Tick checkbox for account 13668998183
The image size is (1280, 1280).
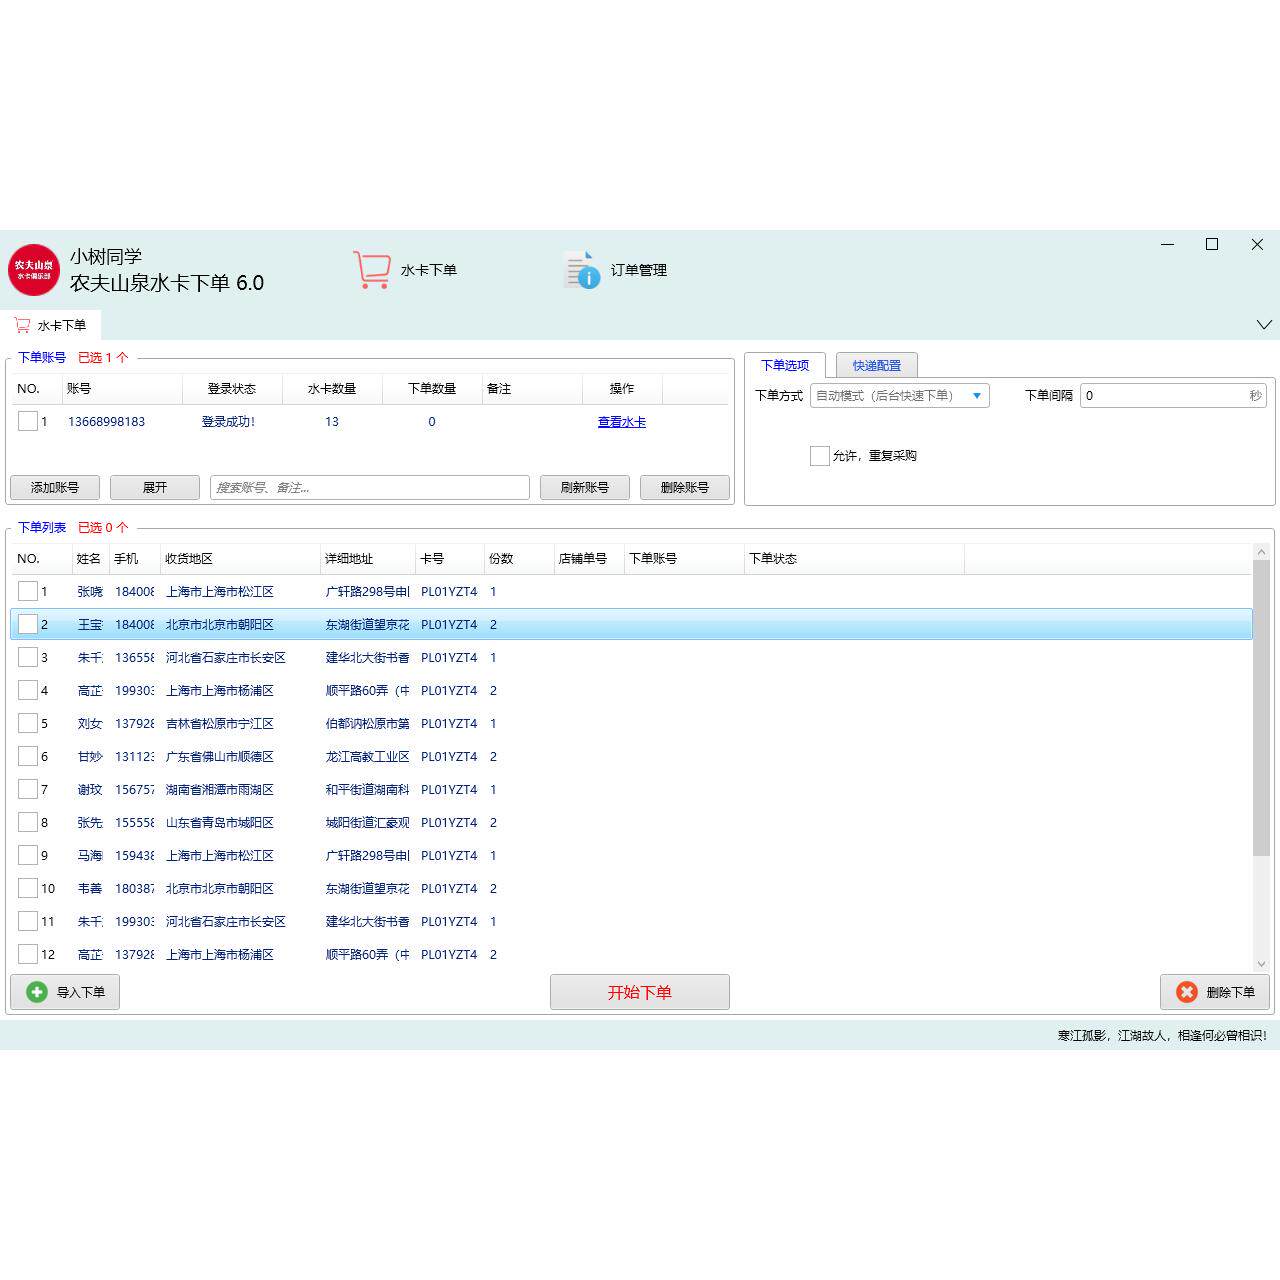coord(28,422)
